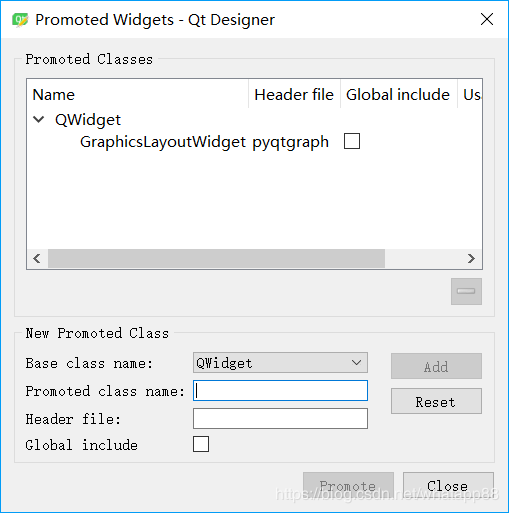Click the Promote button
Image resolution: width=509 pixels, height=513 pixels.
[348, 485]
